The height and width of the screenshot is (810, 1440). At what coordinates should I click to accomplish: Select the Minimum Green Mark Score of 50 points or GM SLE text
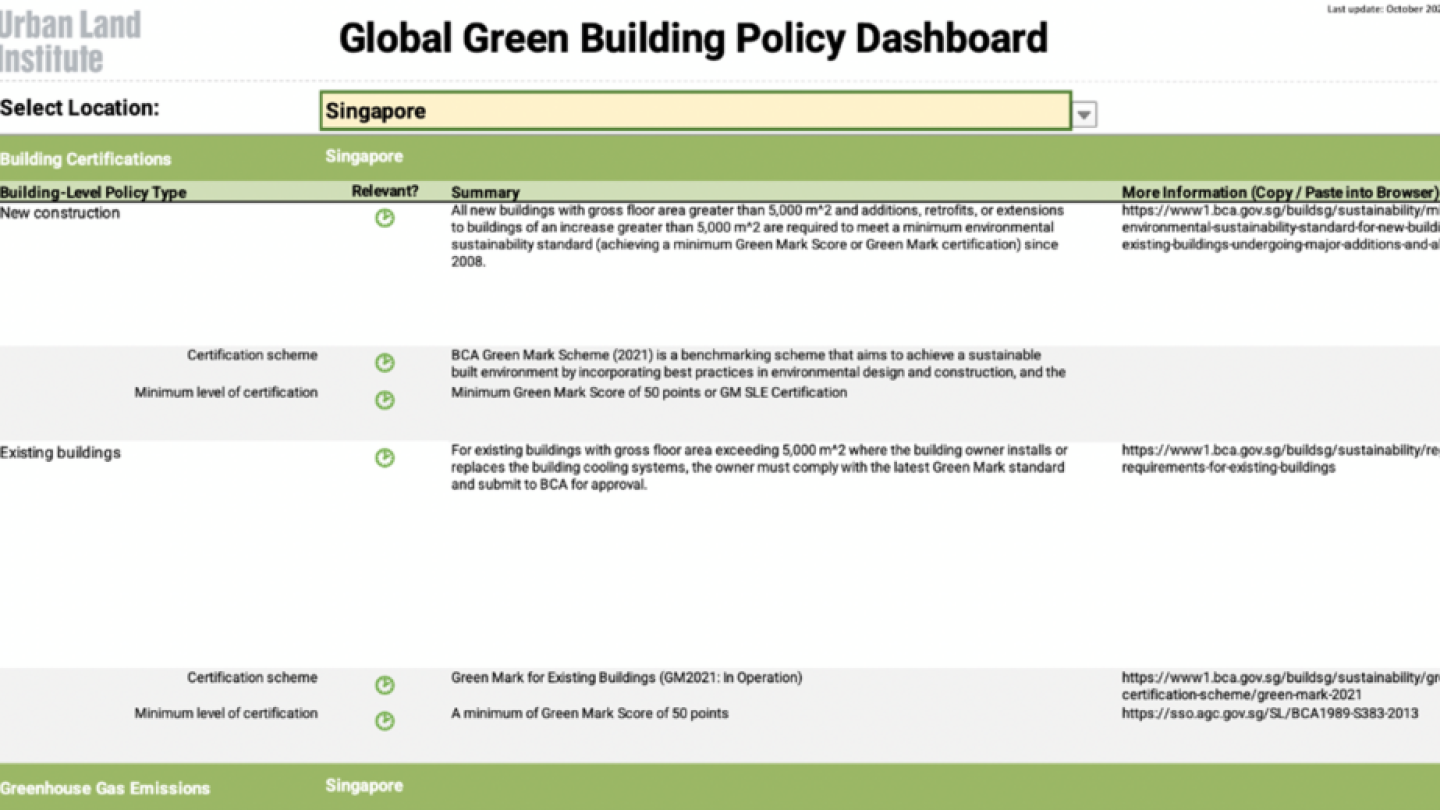tap(649, 393)
